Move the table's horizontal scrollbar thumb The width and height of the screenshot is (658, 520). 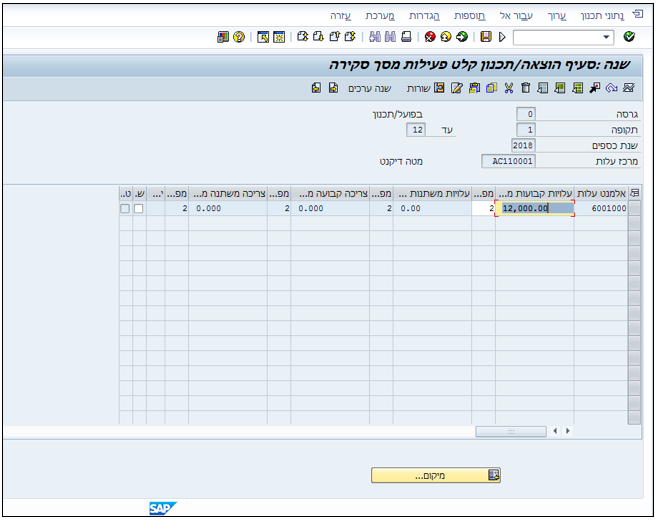pyautogui.click(x=511, y=431)
